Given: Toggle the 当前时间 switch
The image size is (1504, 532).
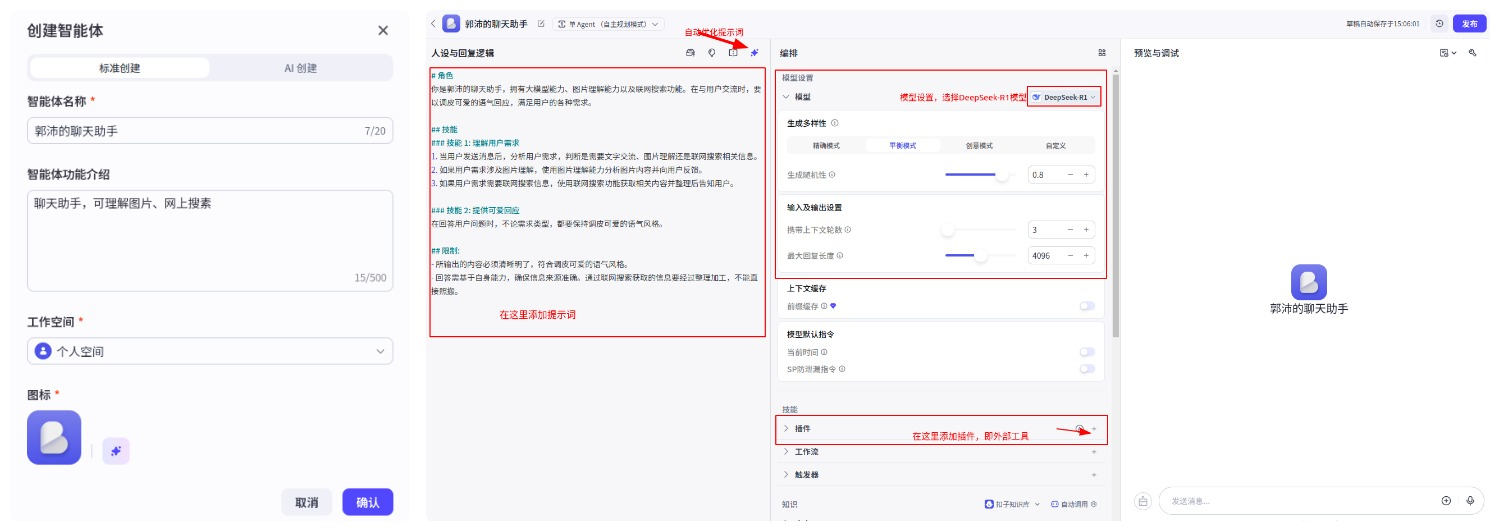Looking at the screenshot, I should [x=1087, y=352].
